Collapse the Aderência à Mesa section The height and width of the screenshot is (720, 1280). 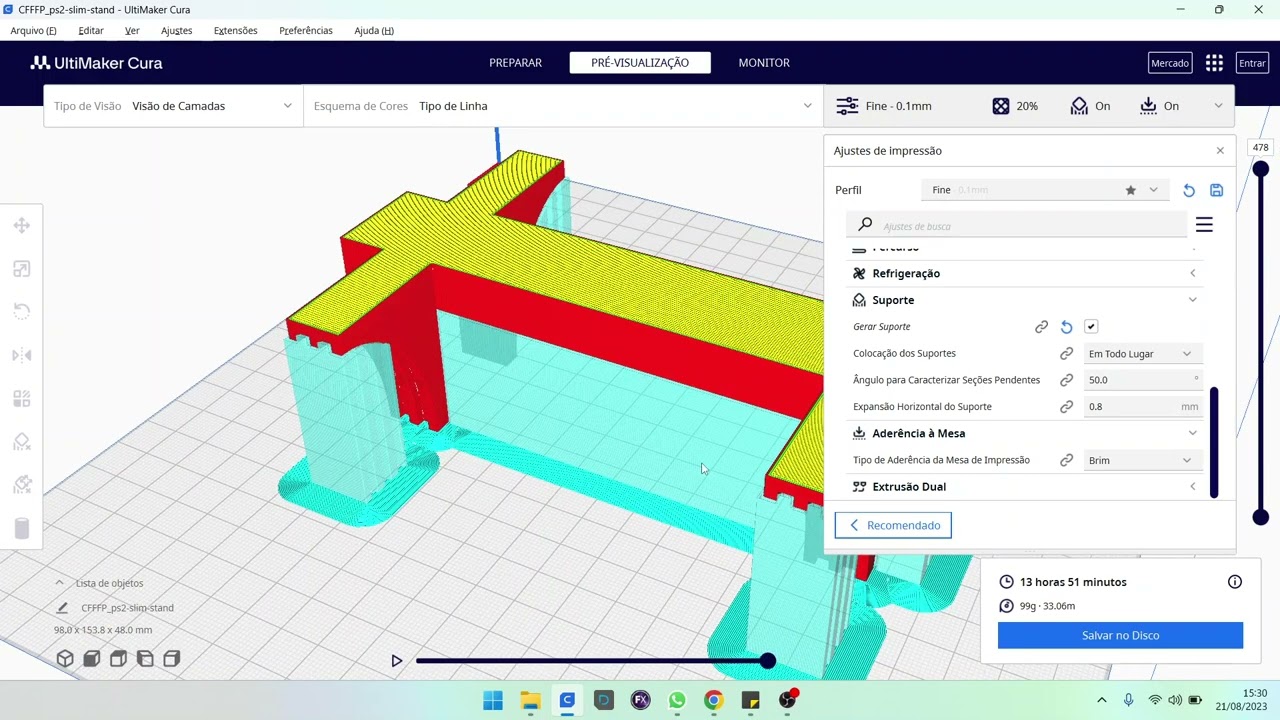[x=1025, y=433]
